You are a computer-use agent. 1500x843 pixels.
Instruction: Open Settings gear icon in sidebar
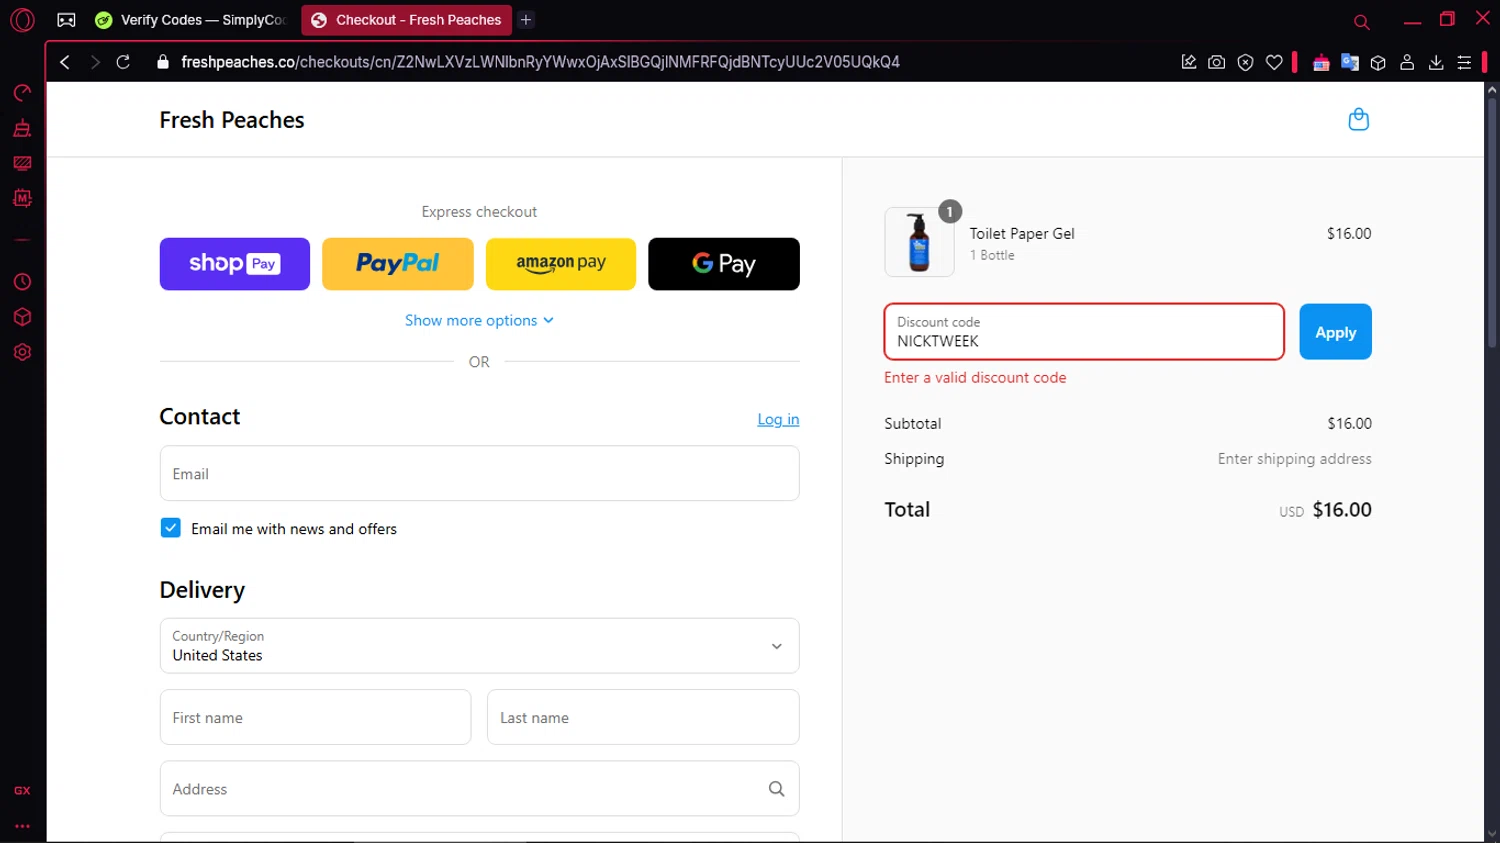click(22, 352)
